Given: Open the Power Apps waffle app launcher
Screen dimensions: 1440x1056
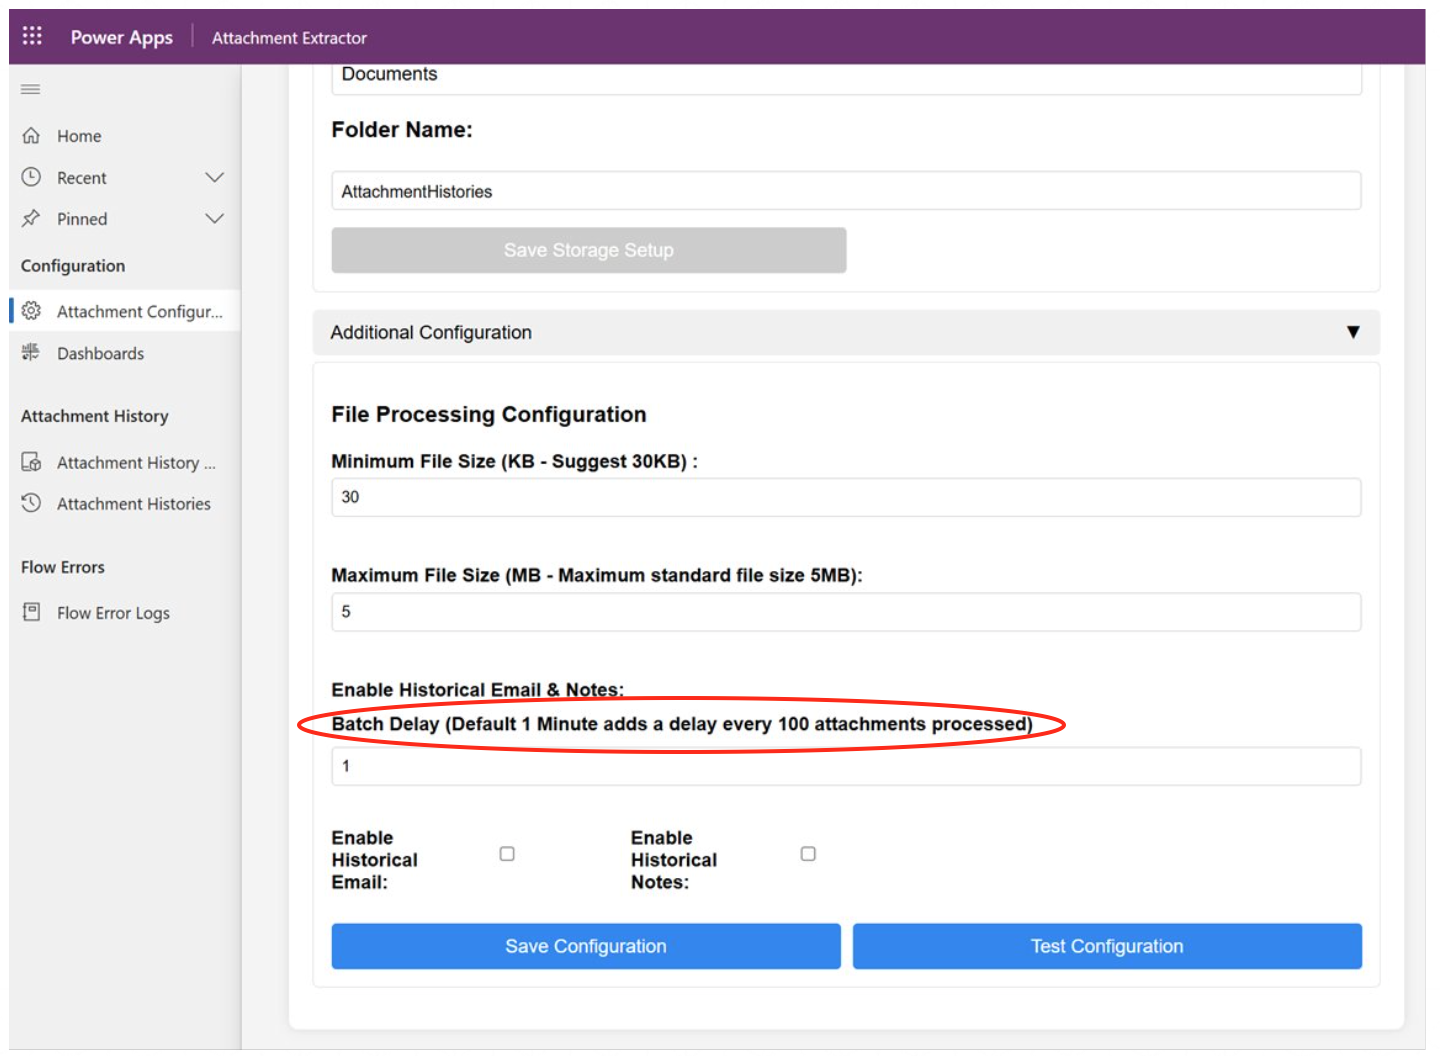Looking at the screenshot, I should [32, 36].
